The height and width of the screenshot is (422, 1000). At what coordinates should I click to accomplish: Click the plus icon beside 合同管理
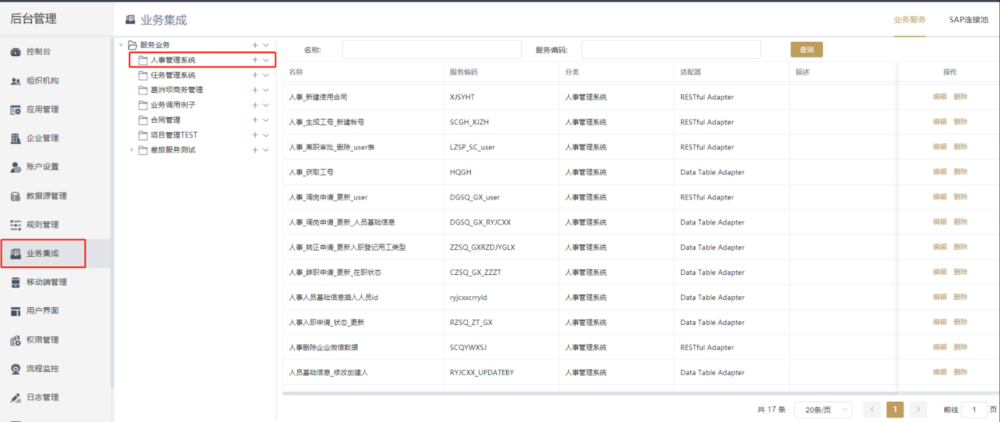tap(255, 120)
